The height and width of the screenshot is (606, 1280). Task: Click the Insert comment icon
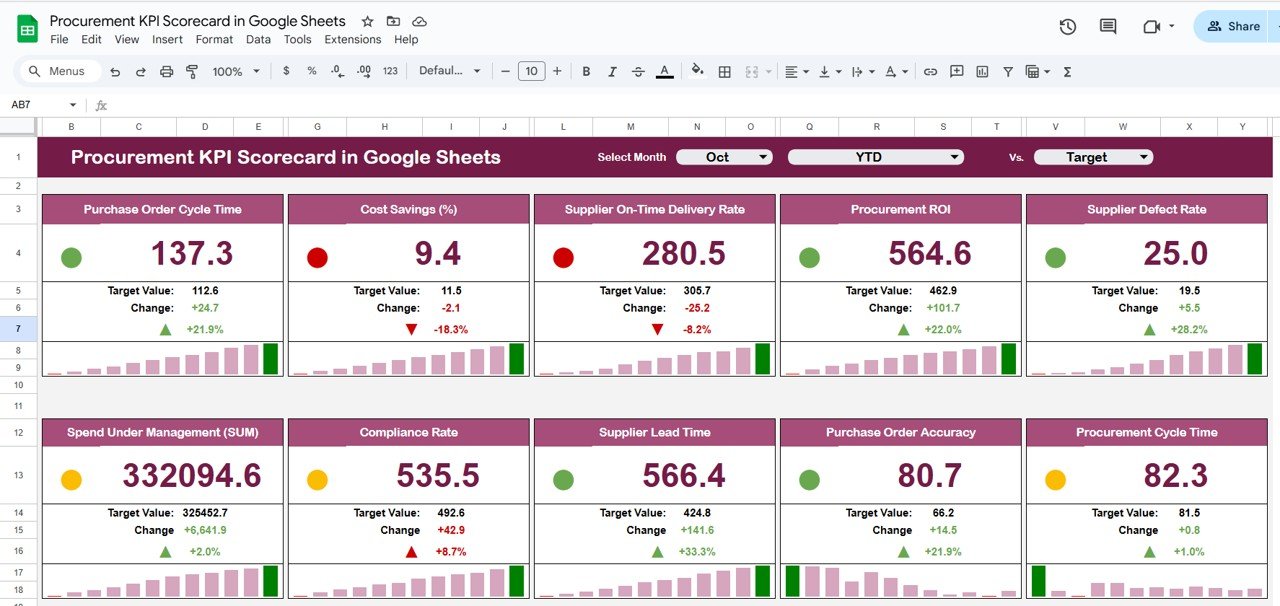coord(956,71)
